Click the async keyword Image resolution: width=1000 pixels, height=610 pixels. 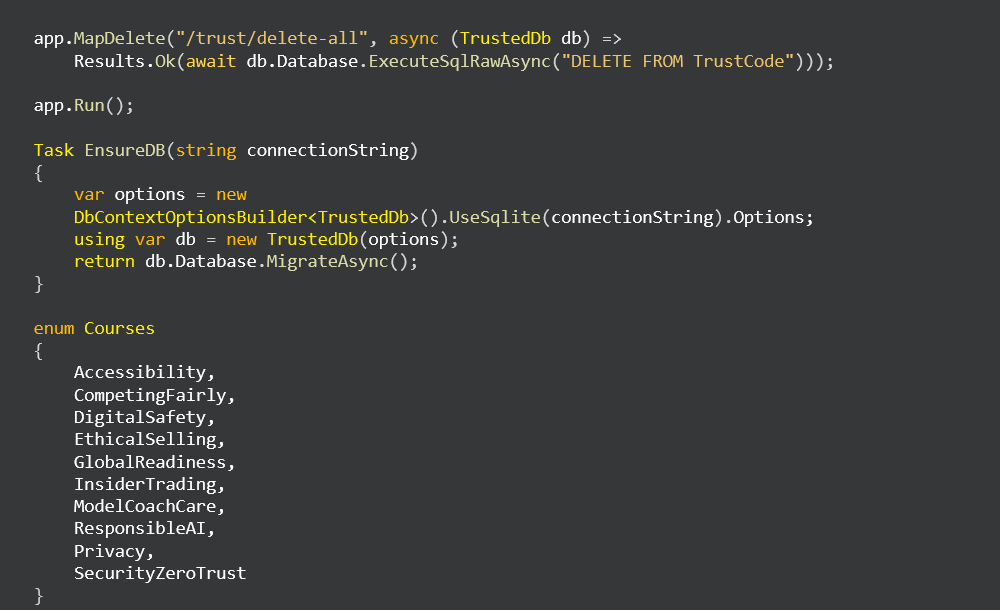(414, 38)
